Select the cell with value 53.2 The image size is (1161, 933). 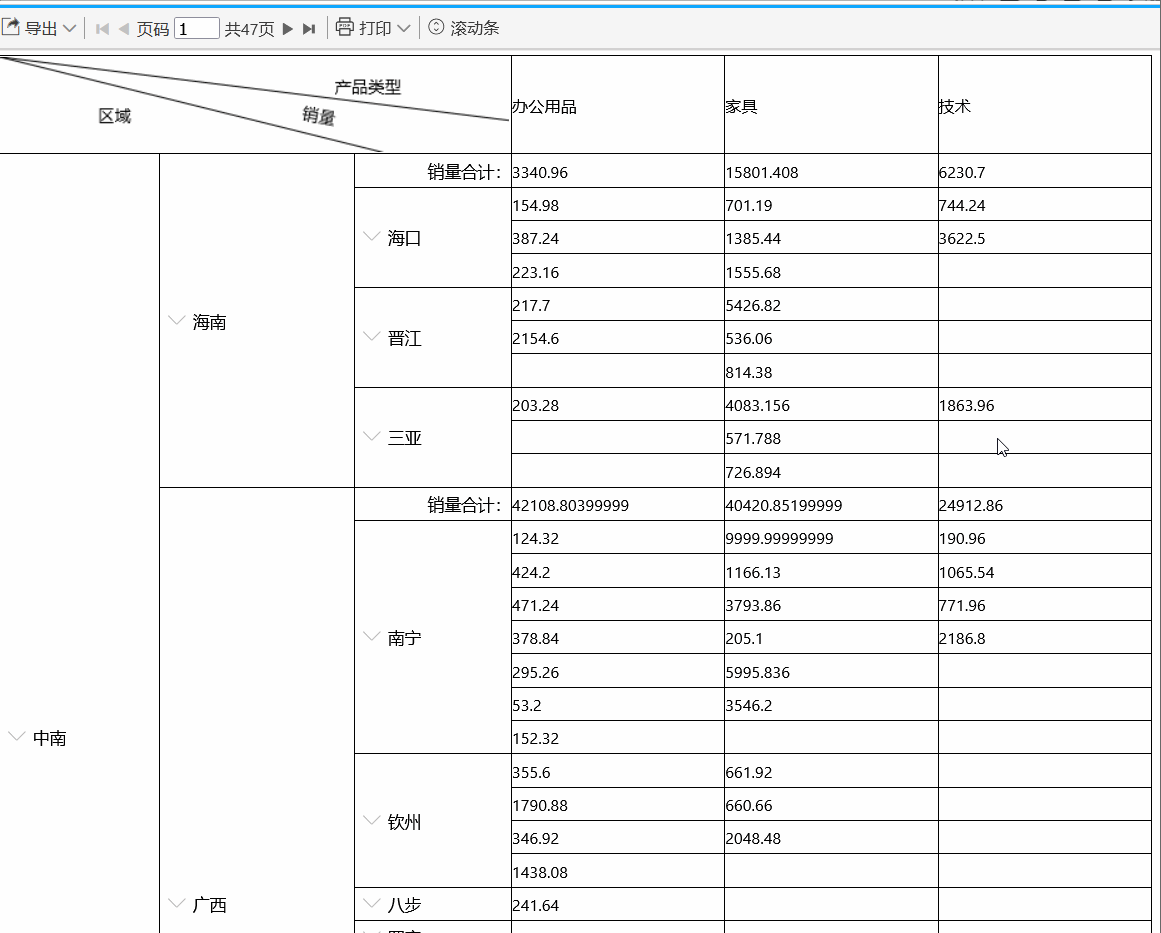pyautogui.click(x=618, y=705)
